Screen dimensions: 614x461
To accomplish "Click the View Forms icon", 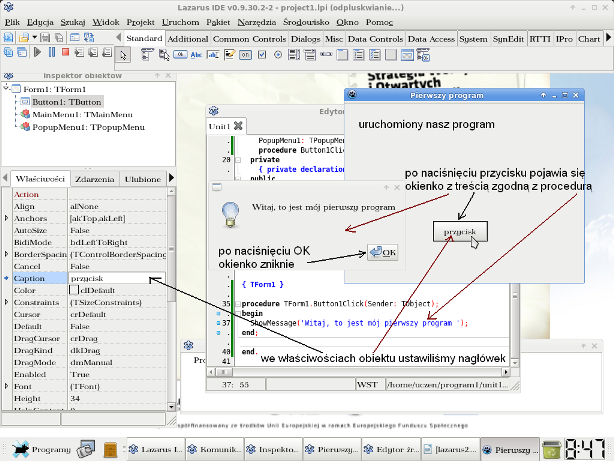I will click(x=22, y=52).
